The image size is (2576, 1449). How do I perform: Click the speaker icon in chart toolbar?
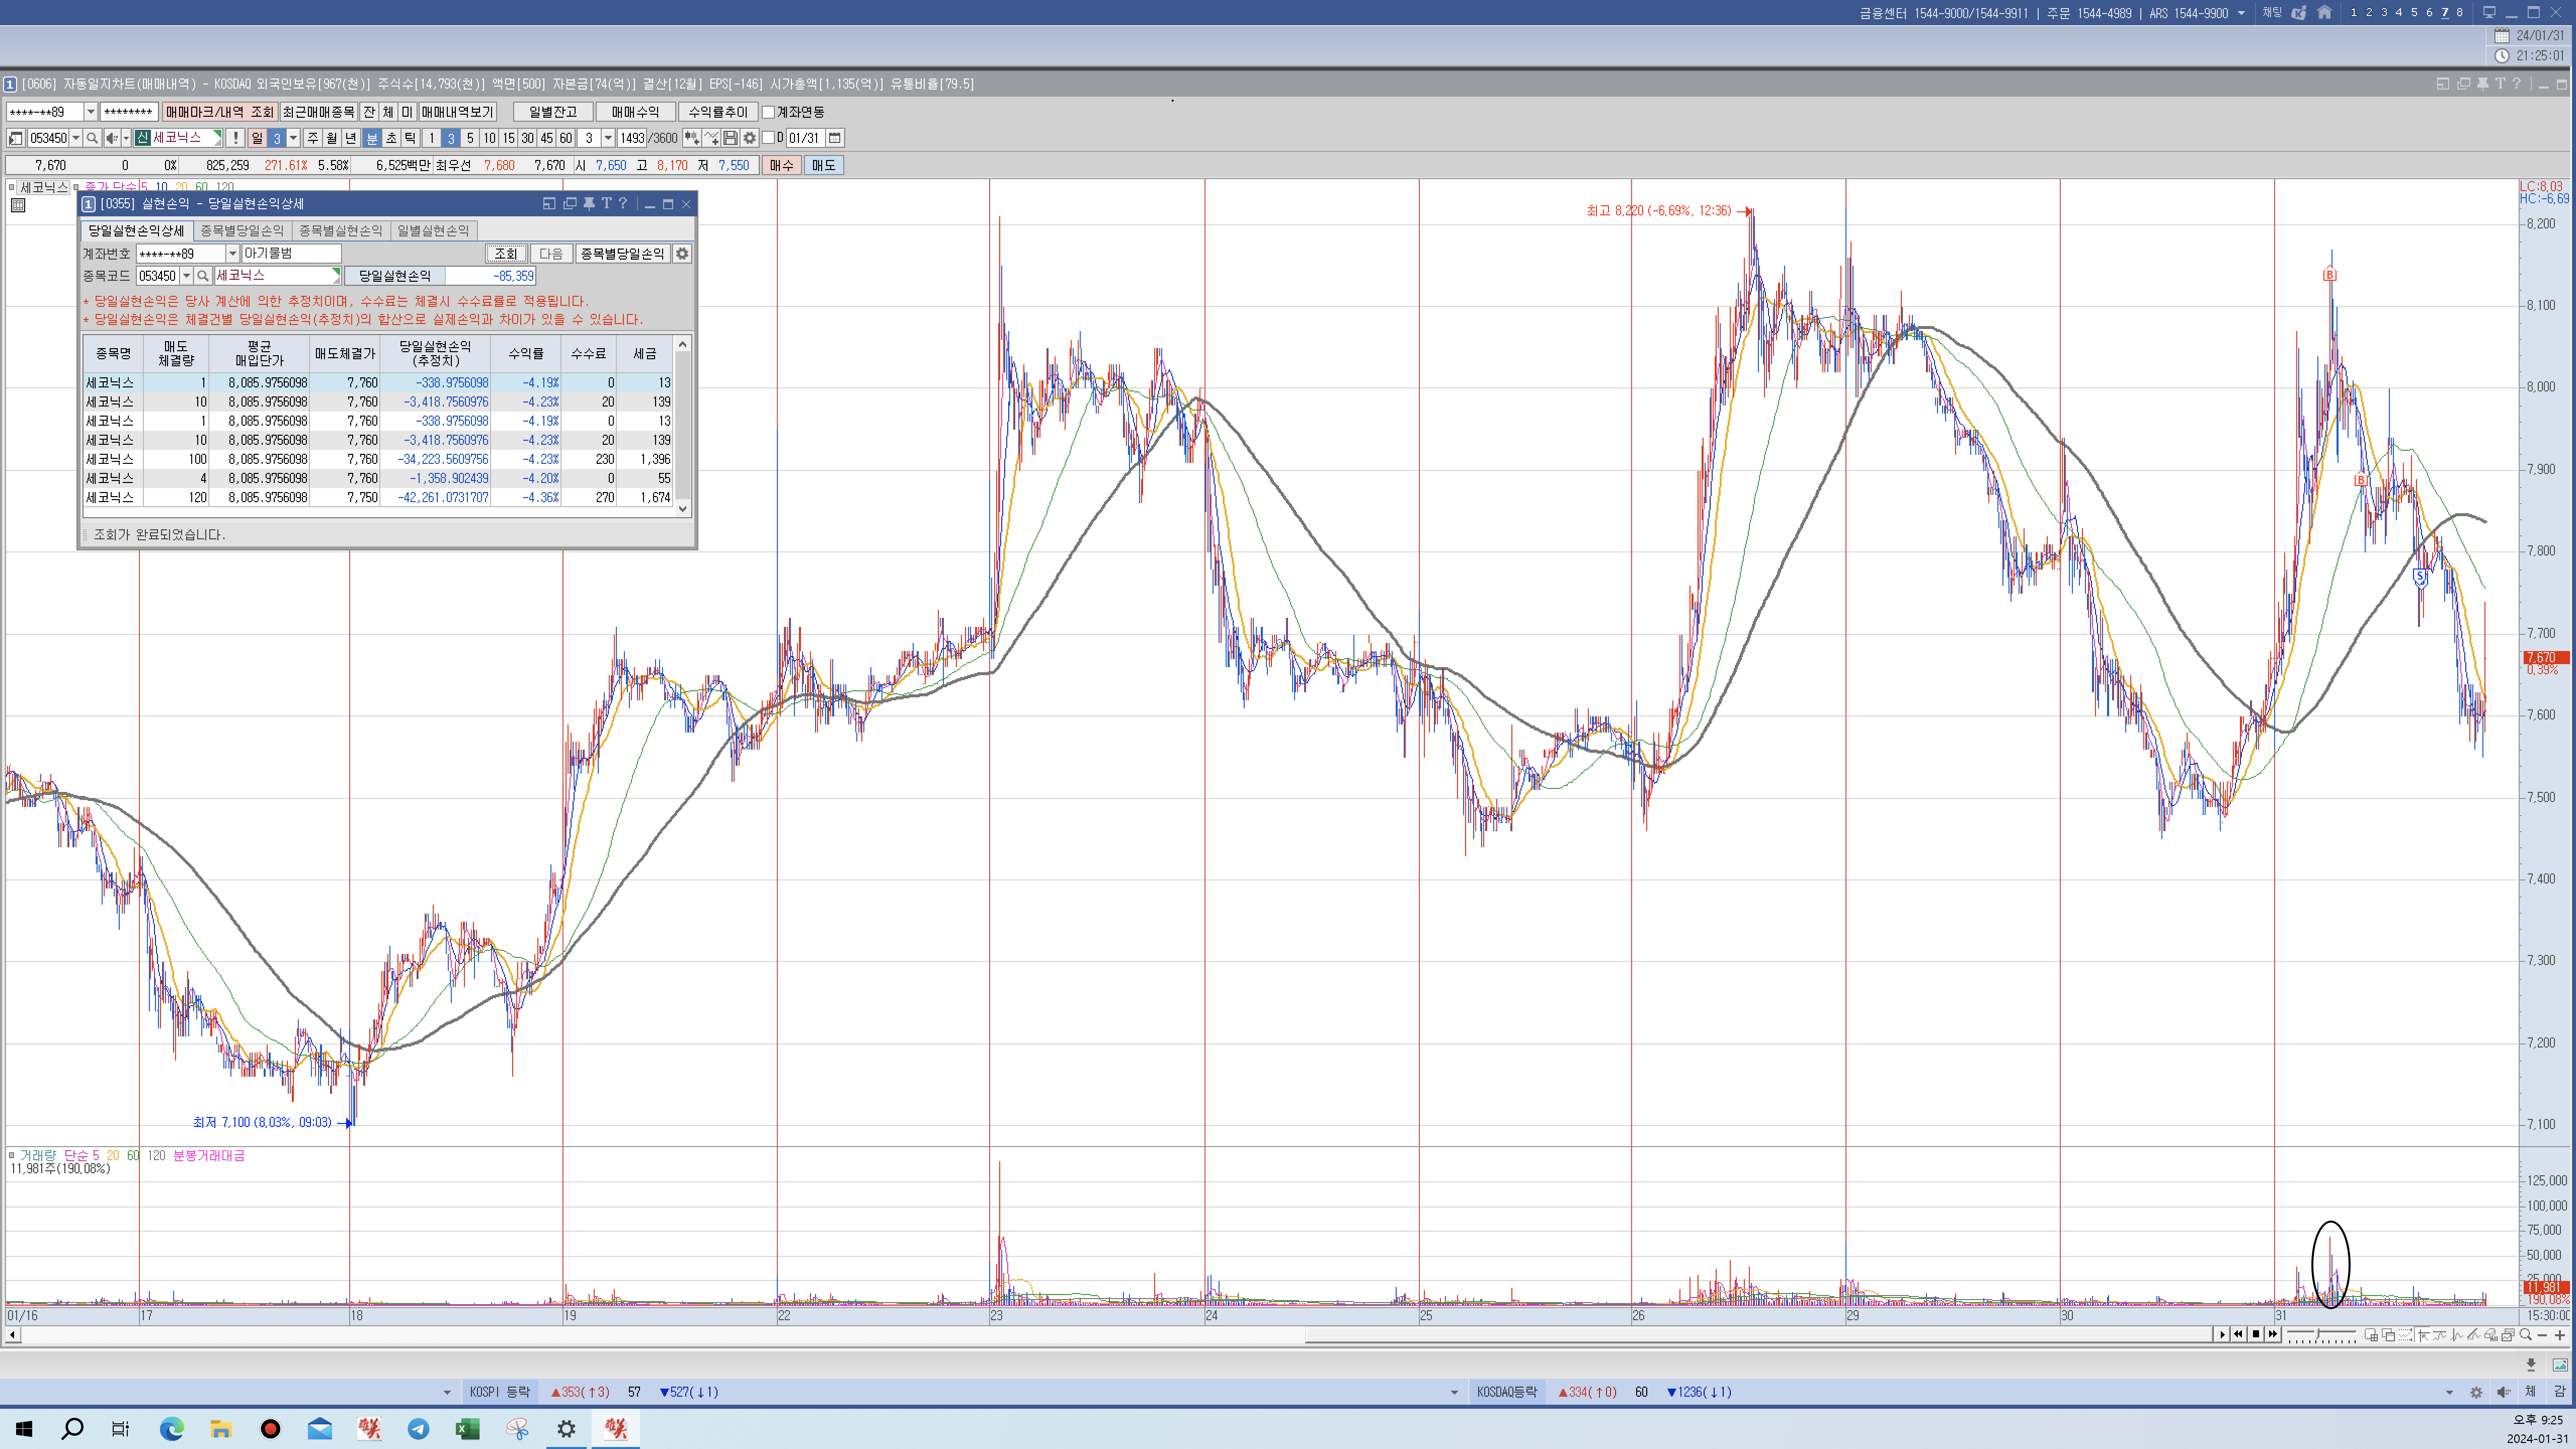tap(112, 138)
